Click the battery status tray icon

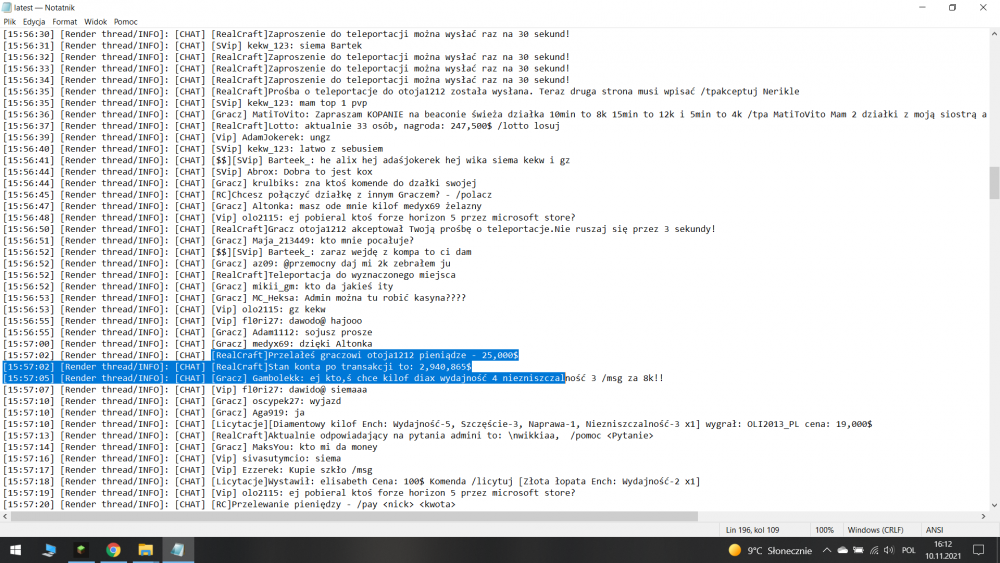pos(859,550)
